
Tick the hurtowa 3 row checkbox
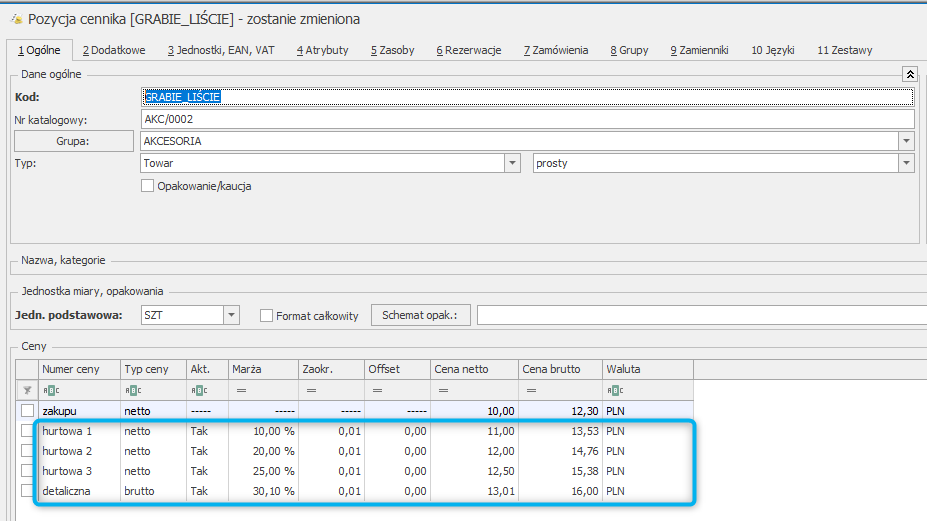point(27,471)
